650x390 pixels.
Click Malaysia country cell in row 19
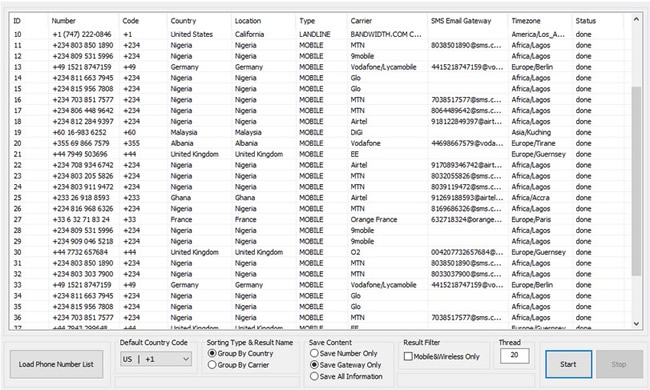[x=184, y=132]
